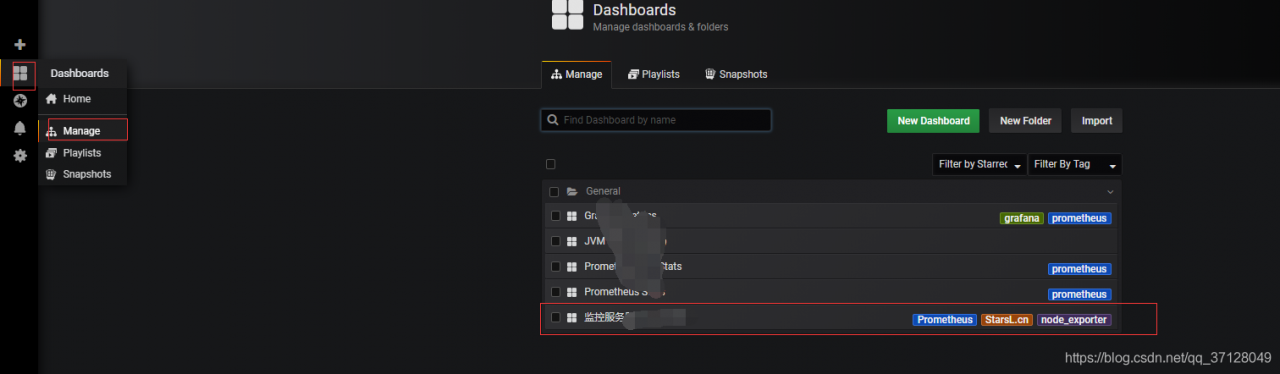The width and height of the screenshot is (1280, 374).
Task: Click the orange StarsL.cn tag
Action: pyautogui.click(x=1006, y=320)
